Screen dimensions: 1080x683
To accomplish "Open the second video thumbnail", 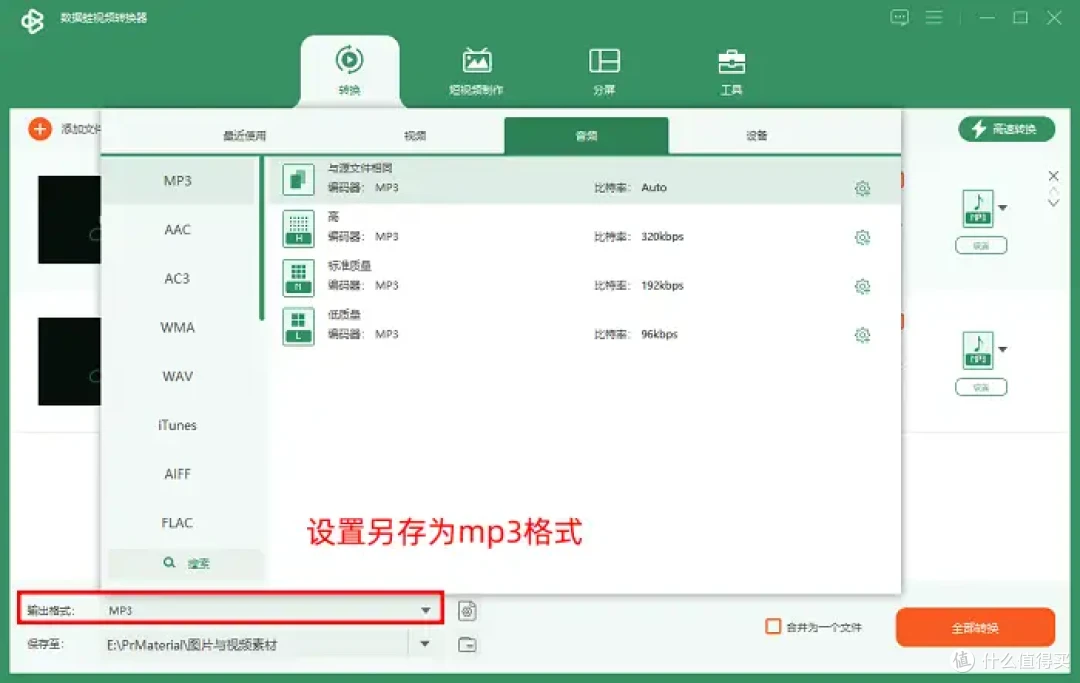I will pos(70,361).
